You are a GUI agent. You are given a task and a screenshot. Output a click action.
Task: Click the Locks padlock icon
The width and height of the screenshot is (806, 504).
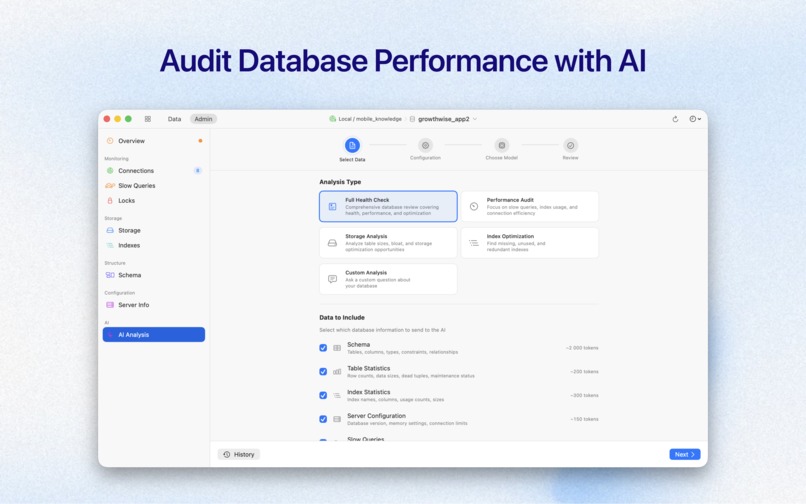click(110, 201)
